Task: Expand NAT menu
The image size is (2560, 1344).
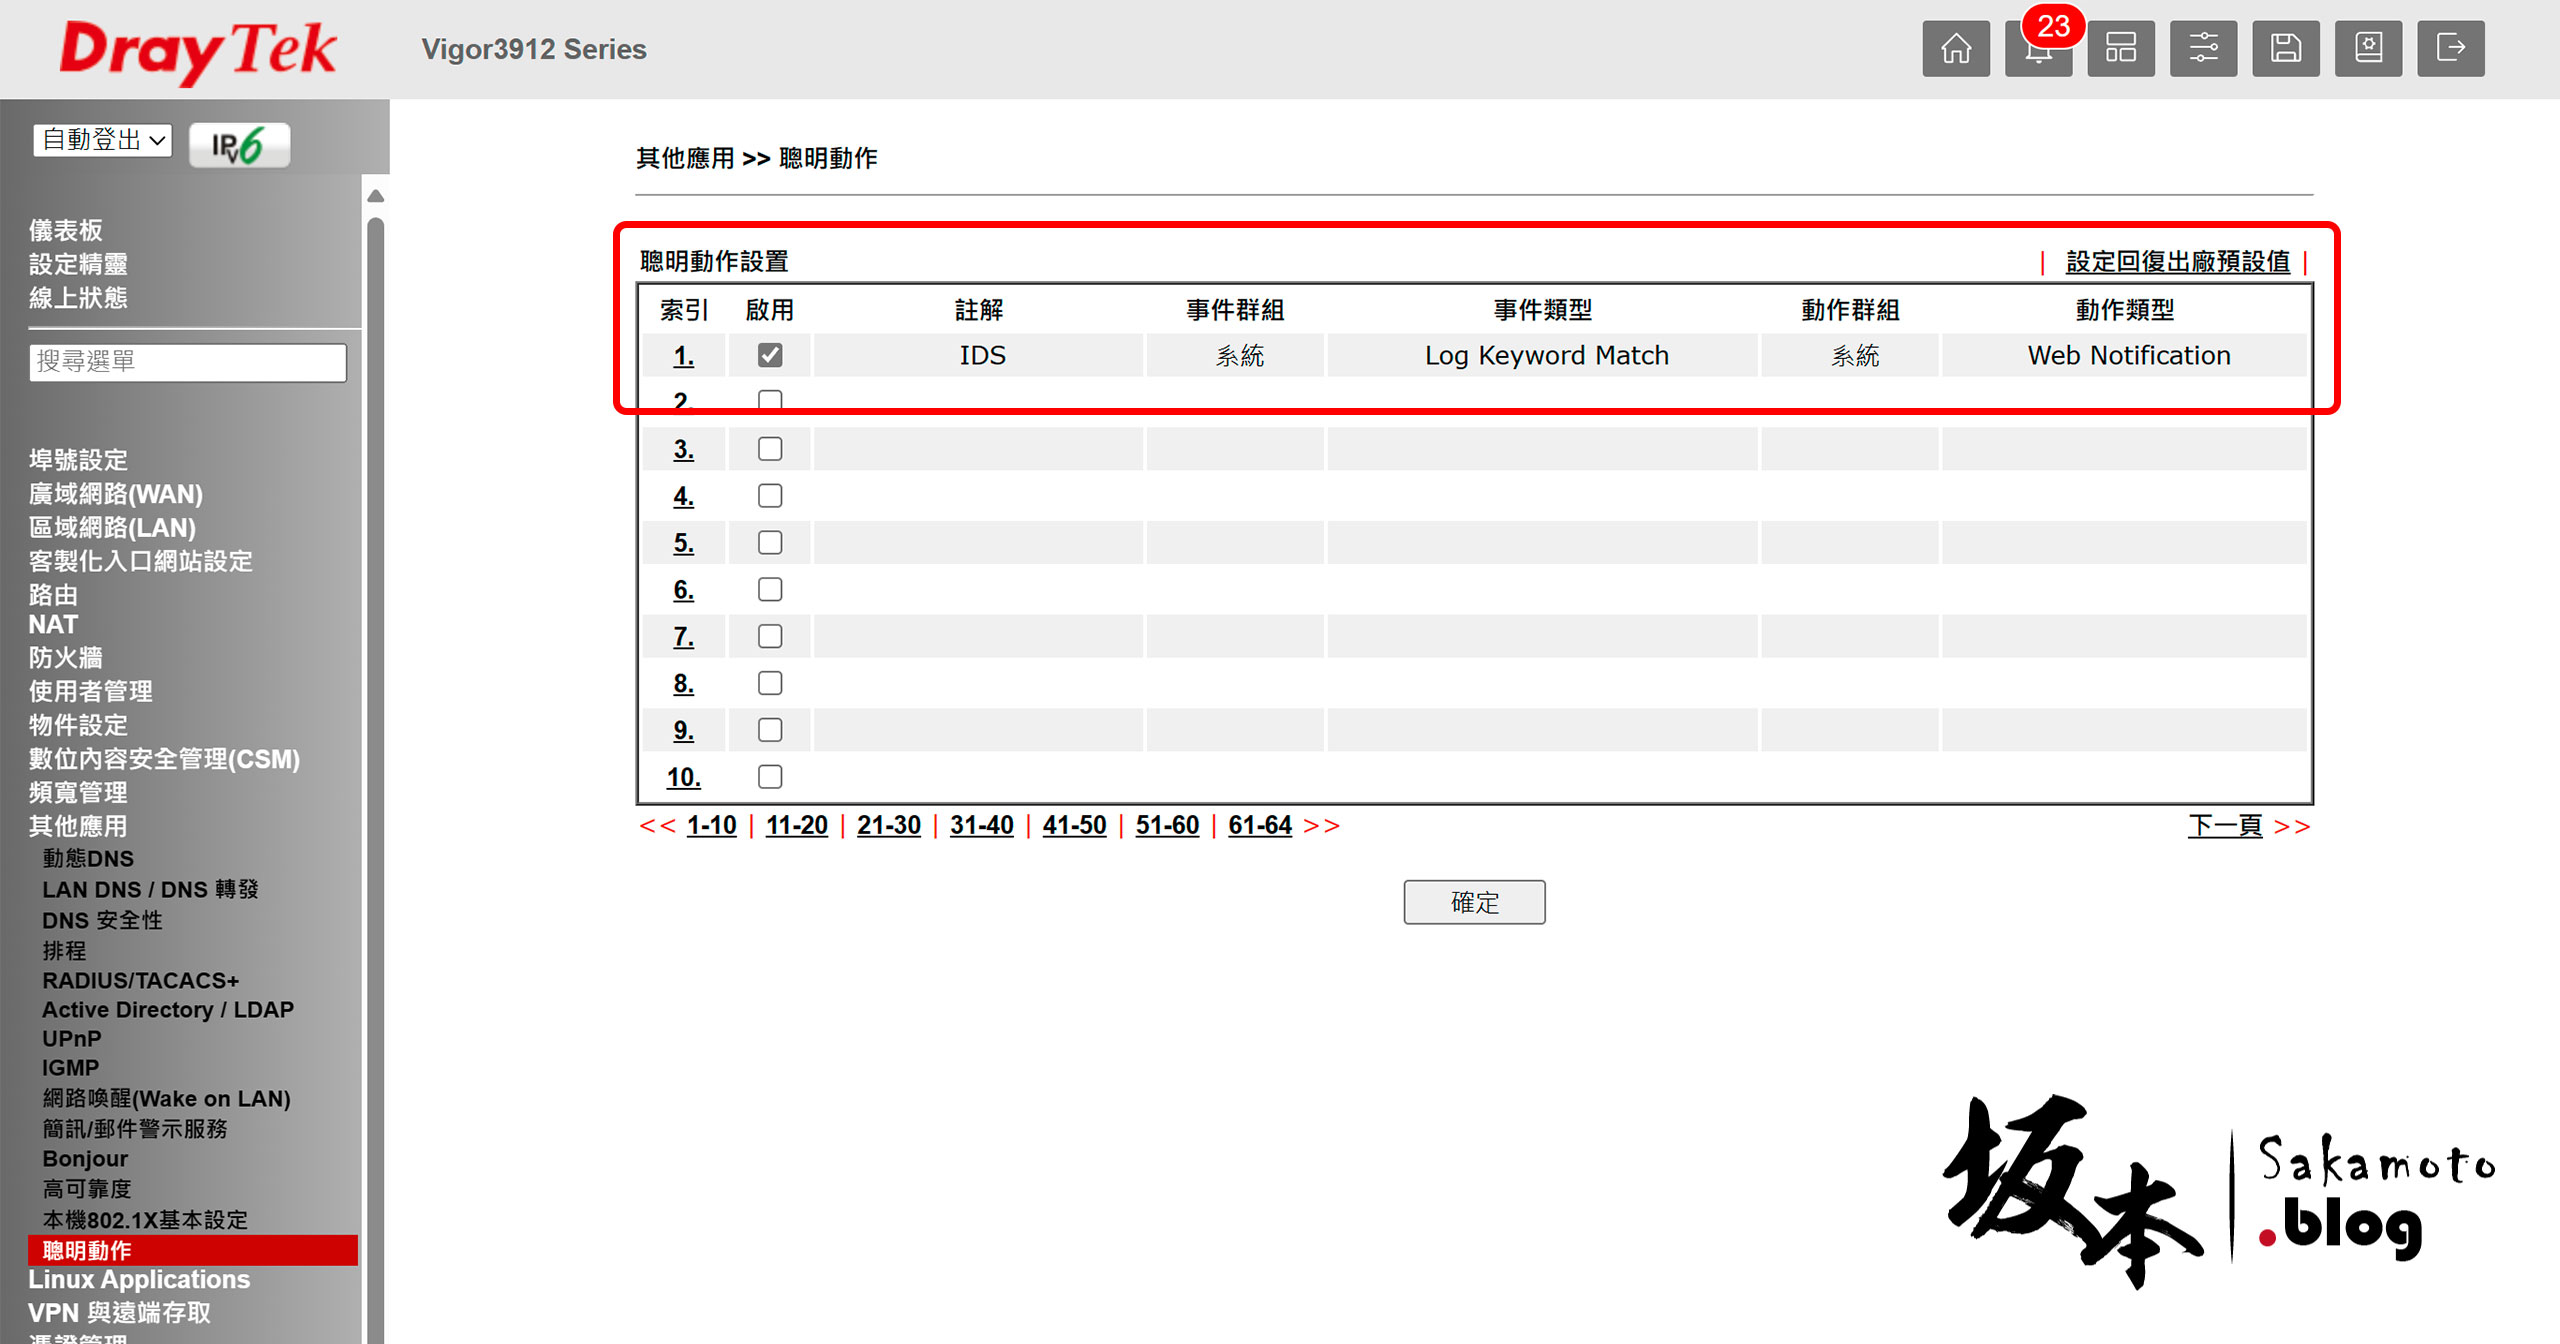Action: (53, 625)
